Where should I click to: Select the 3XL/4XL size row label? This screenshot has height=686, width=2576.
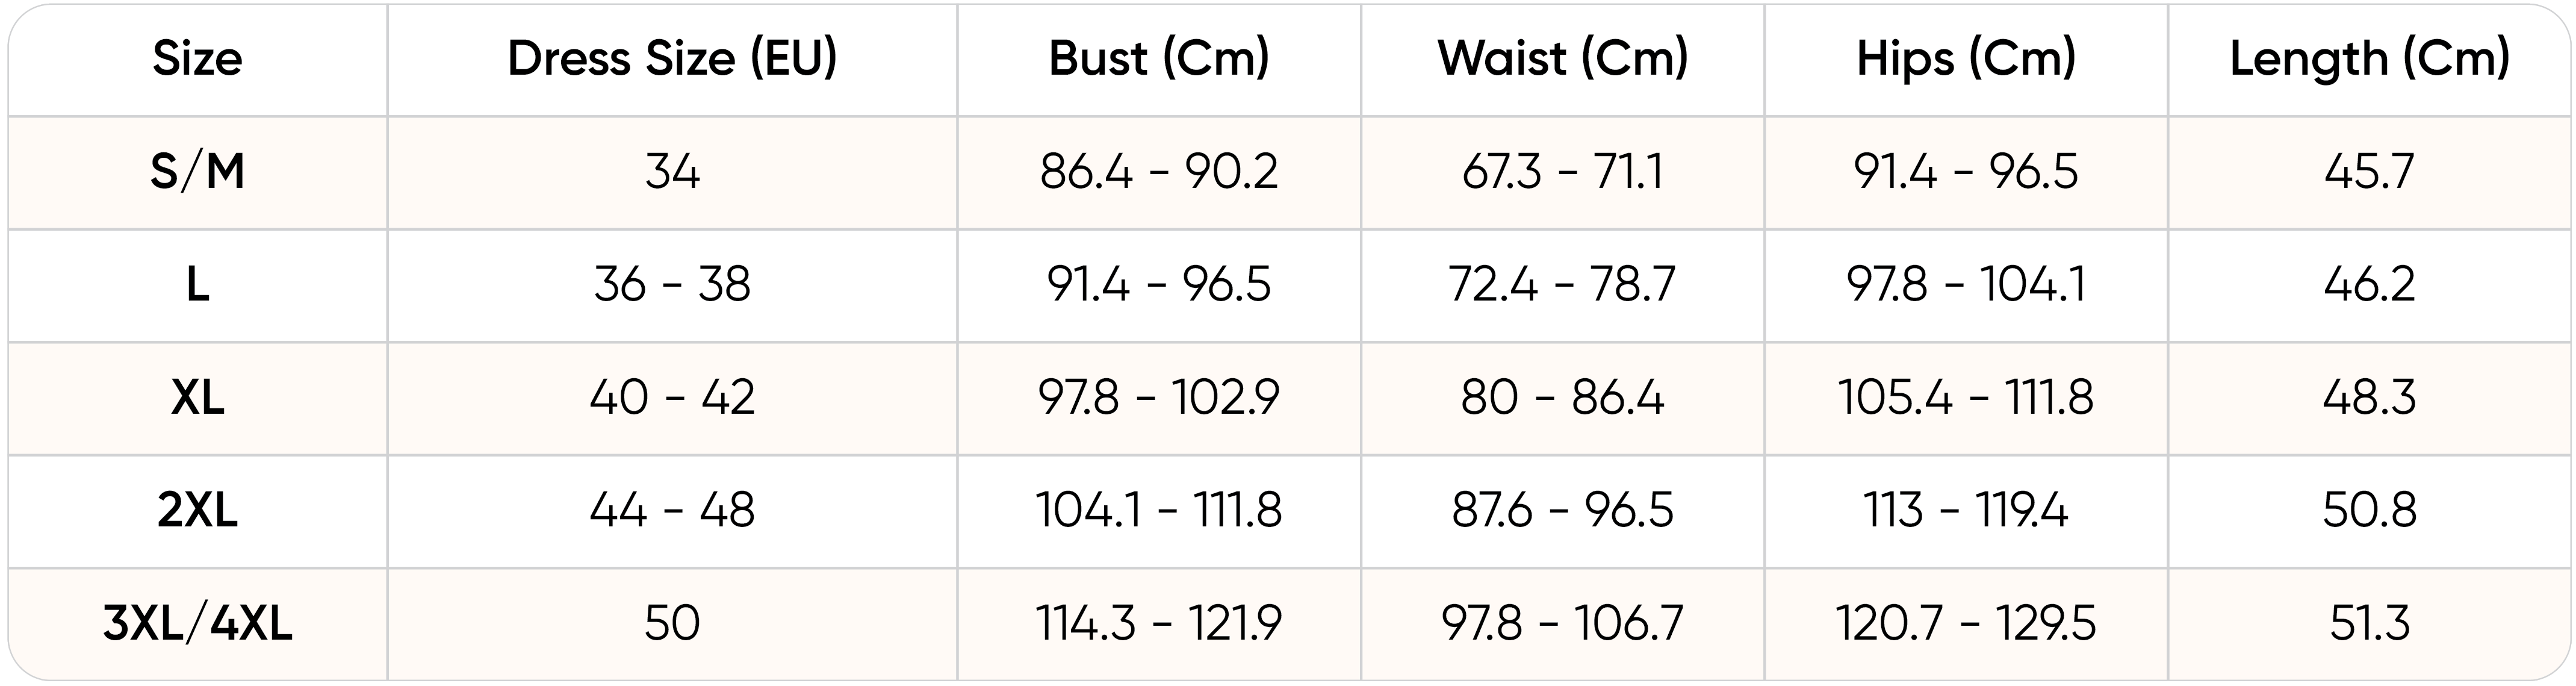[x=197, y=624]
